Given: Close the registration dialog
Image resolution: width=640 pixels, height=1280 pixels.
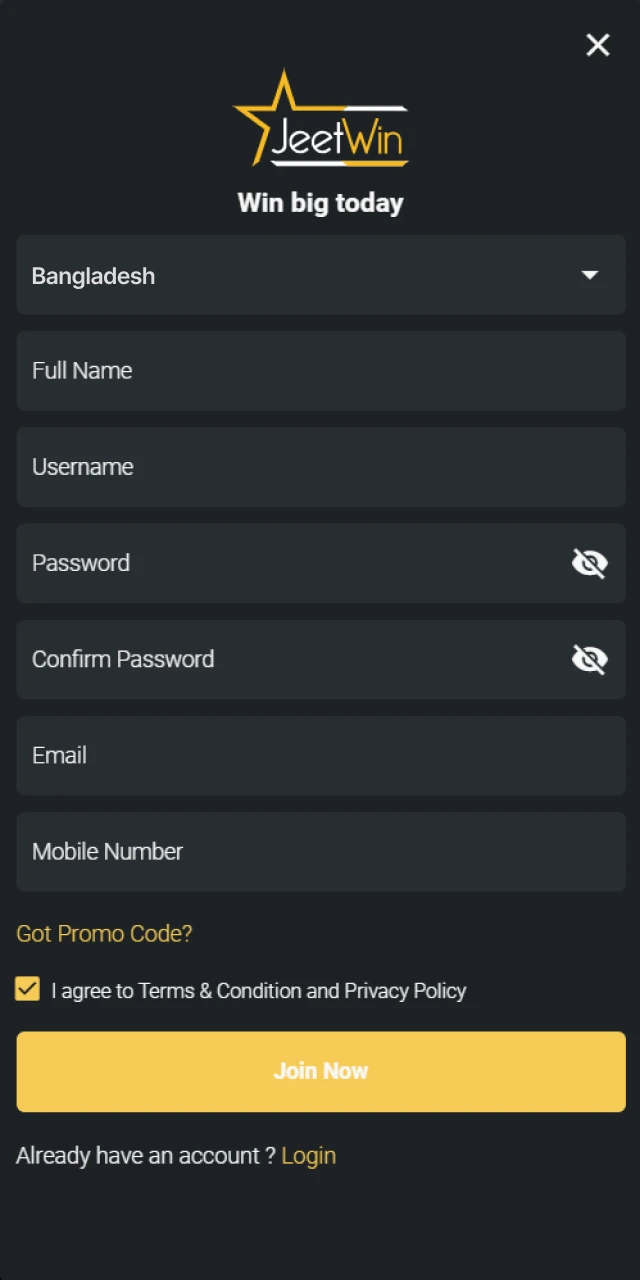Looking at the screenshot, I should (x=597, y=45).
